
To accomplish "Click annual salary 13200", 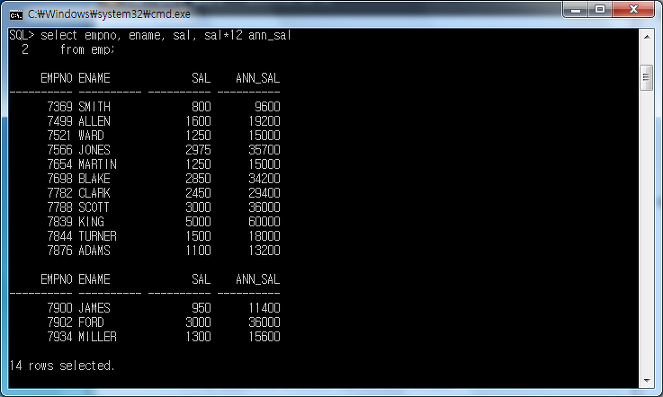I will [x=264, y=250].
